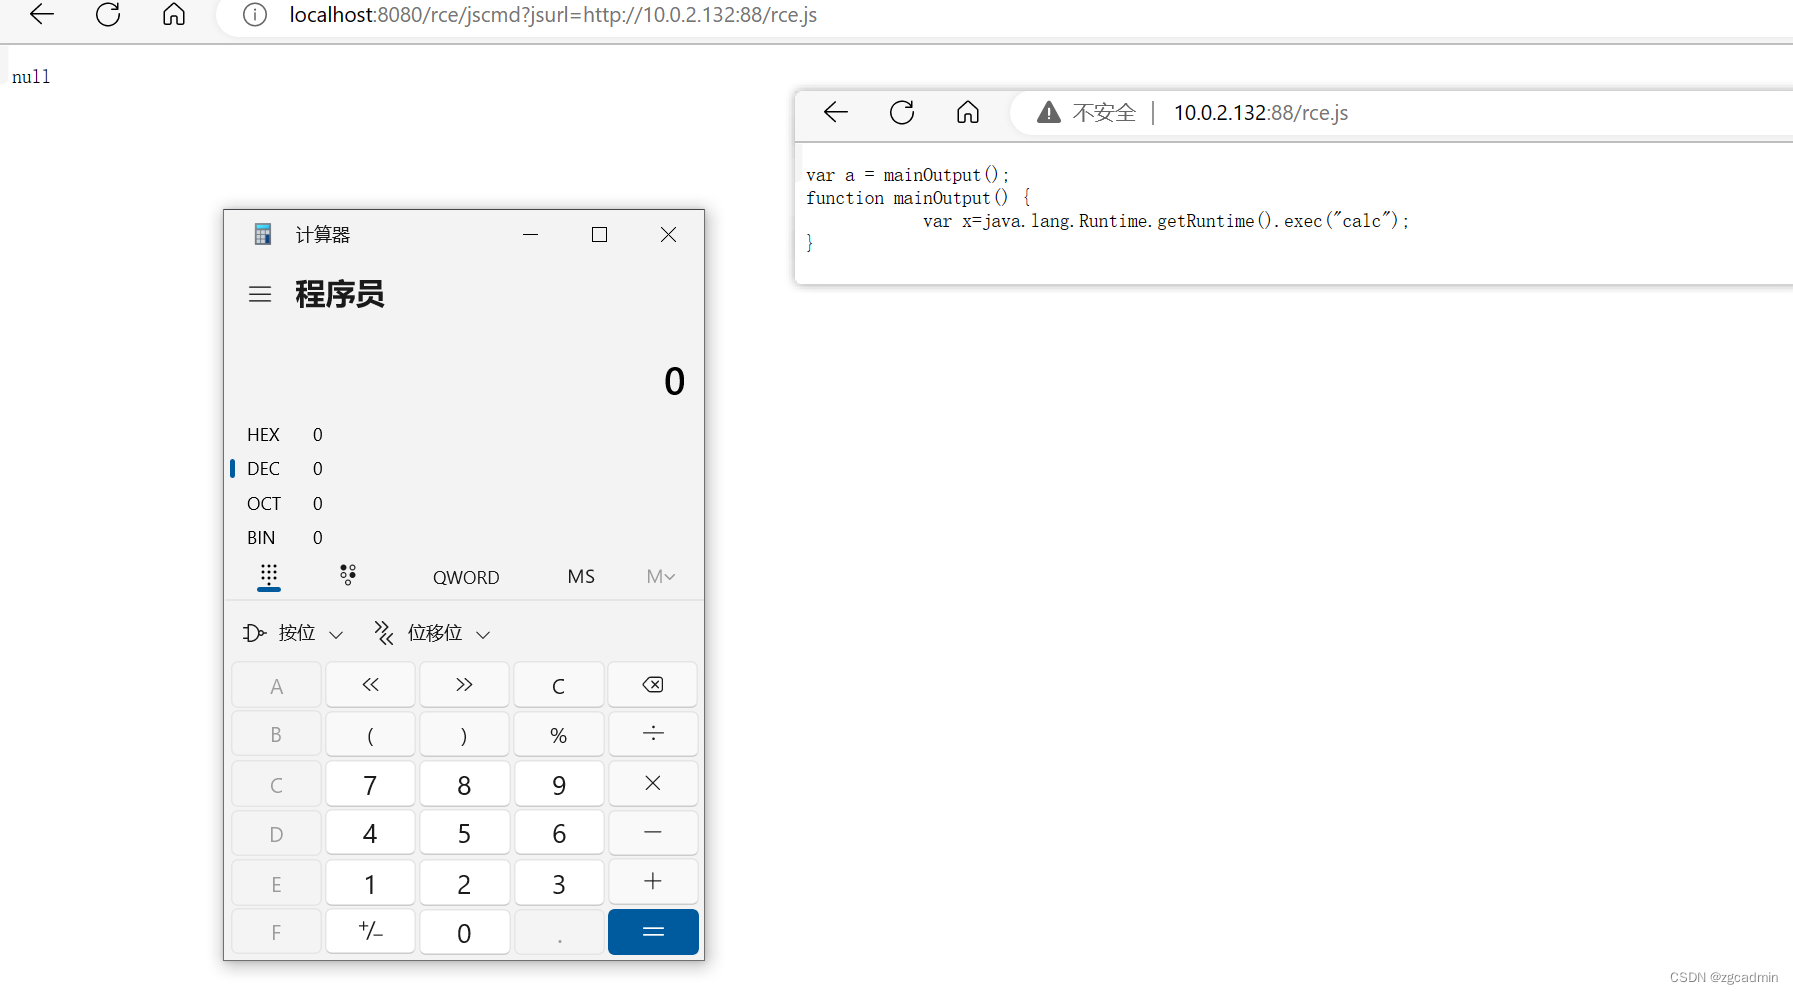The height and width of the screenshot is (994, 1793).
Task: Click the 'null' text on localhost page
Action: click(x=31, y=77)
